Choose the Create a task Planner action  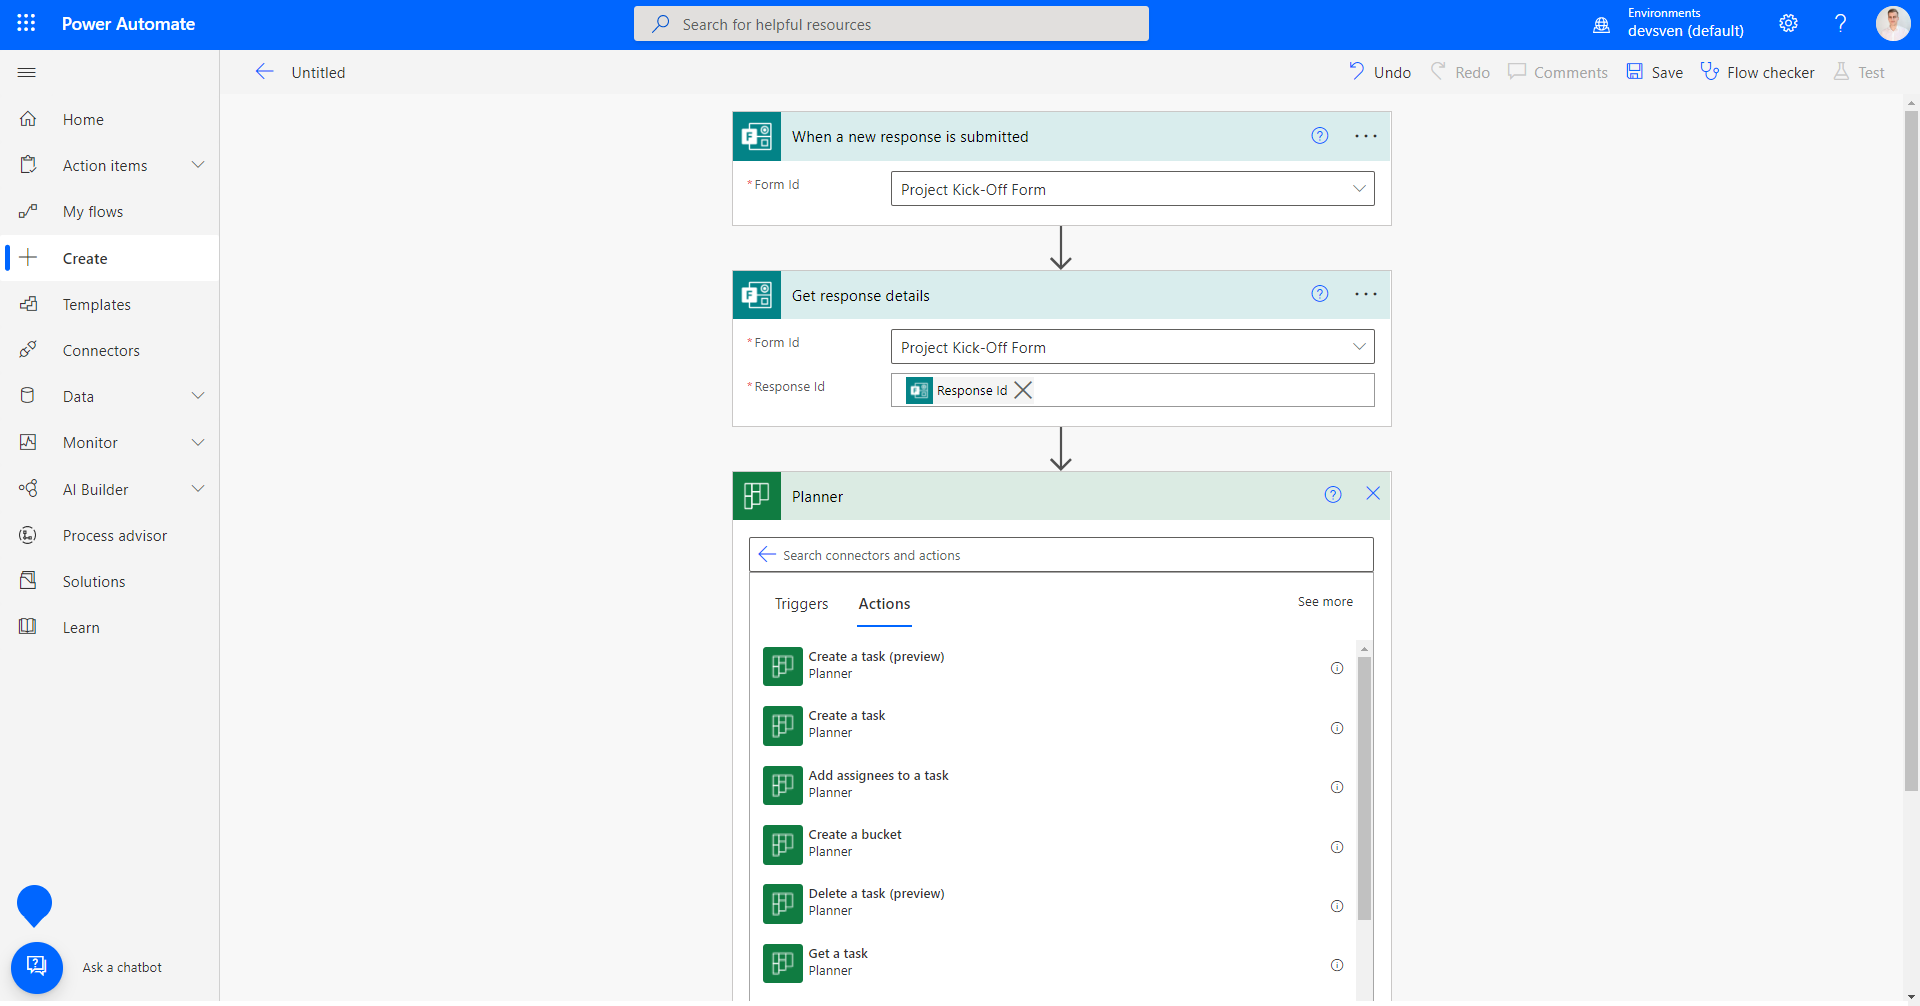1054,725
